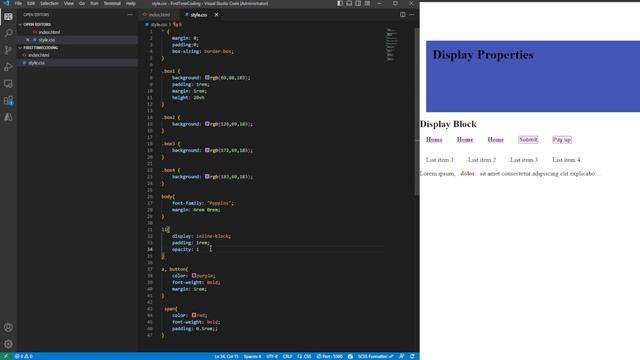Open the purple color swatch on line 38
Screen dimensions: 640x360
194,276
